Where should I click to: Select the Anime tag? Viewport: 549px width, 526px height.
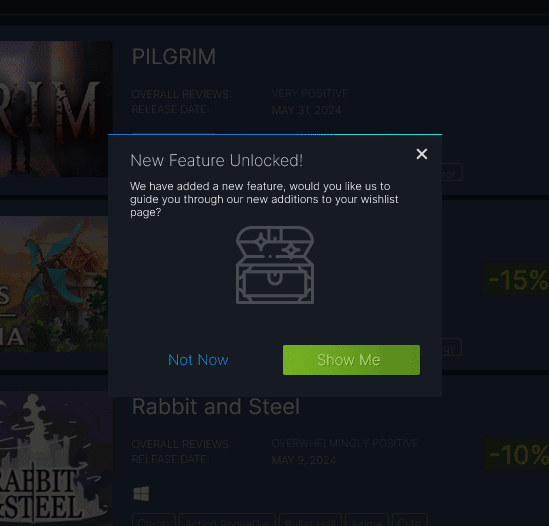(x=367, y=520)
